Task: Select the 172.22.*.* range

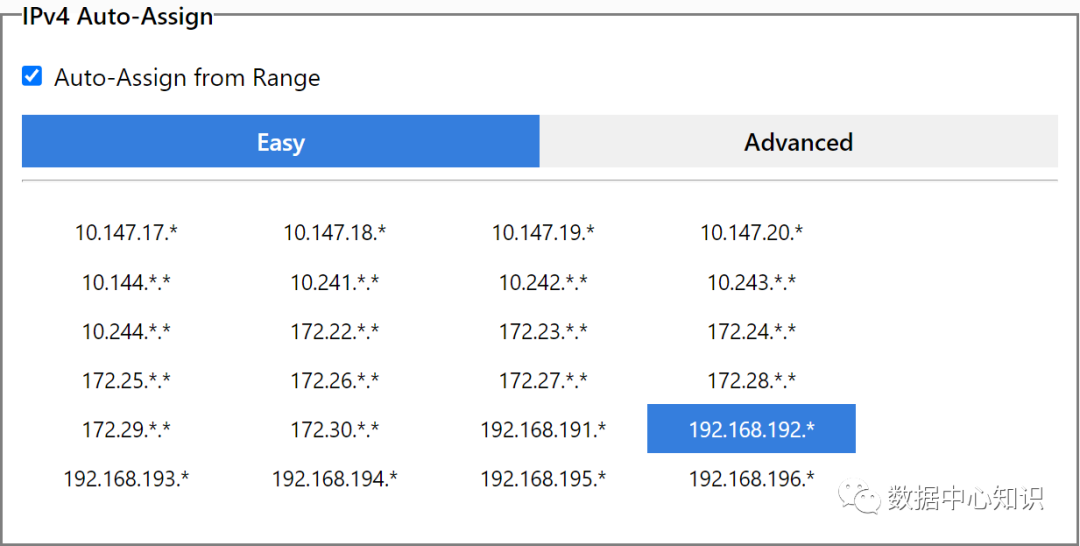Action: [x=335, y=331]
